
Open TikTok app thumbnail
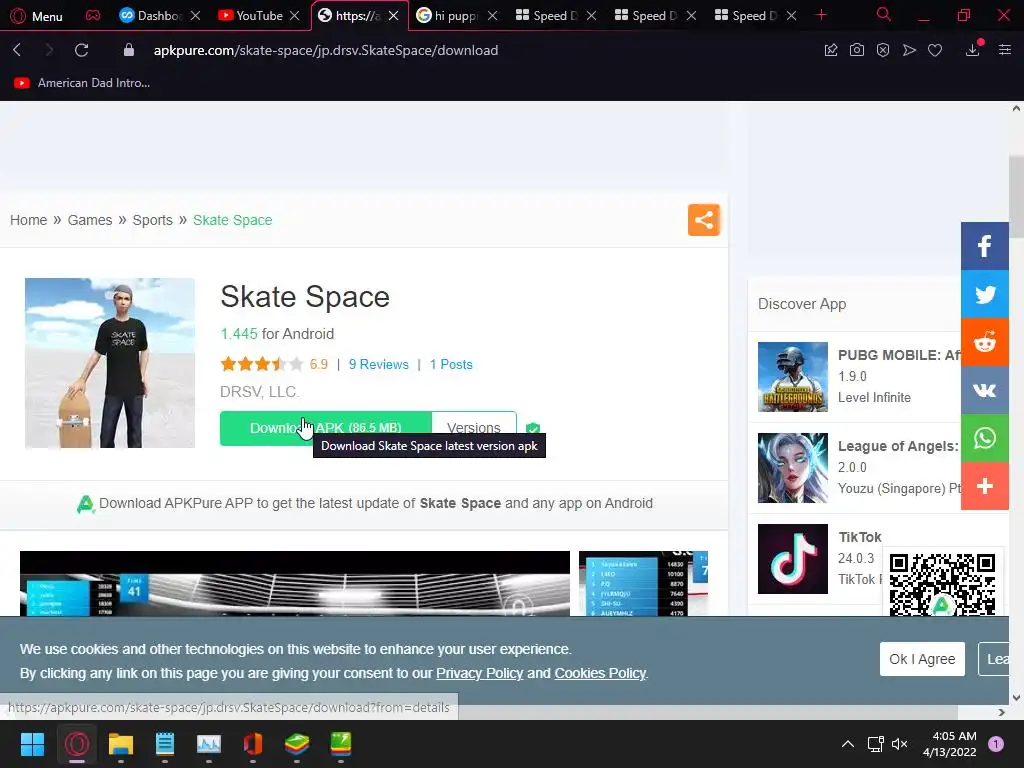pyautogui.click(x=793, y=559)
